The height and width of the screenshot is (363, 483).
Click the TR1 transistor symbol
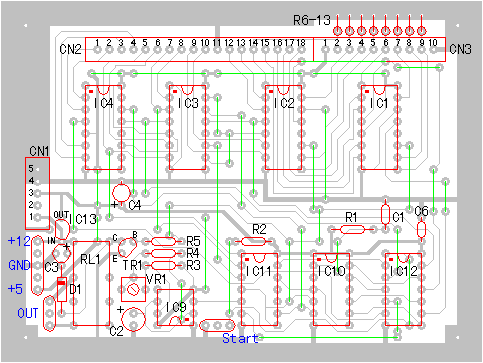(128, 247)
